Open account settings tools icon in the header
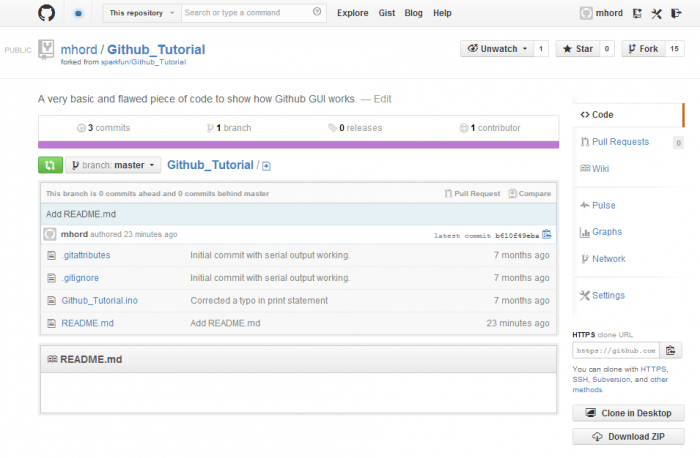The height and width of the screenshot is (458, 700). click(656, 13)
